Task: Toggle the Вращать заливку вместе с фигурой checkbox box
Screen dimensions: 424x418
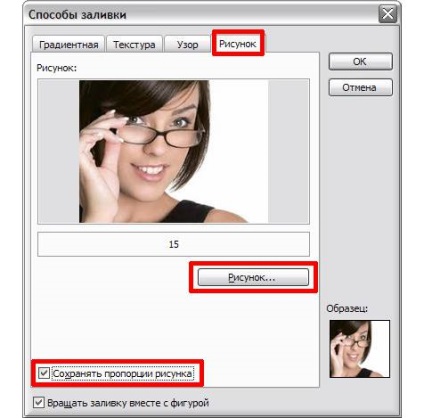Action: (39, 402)
